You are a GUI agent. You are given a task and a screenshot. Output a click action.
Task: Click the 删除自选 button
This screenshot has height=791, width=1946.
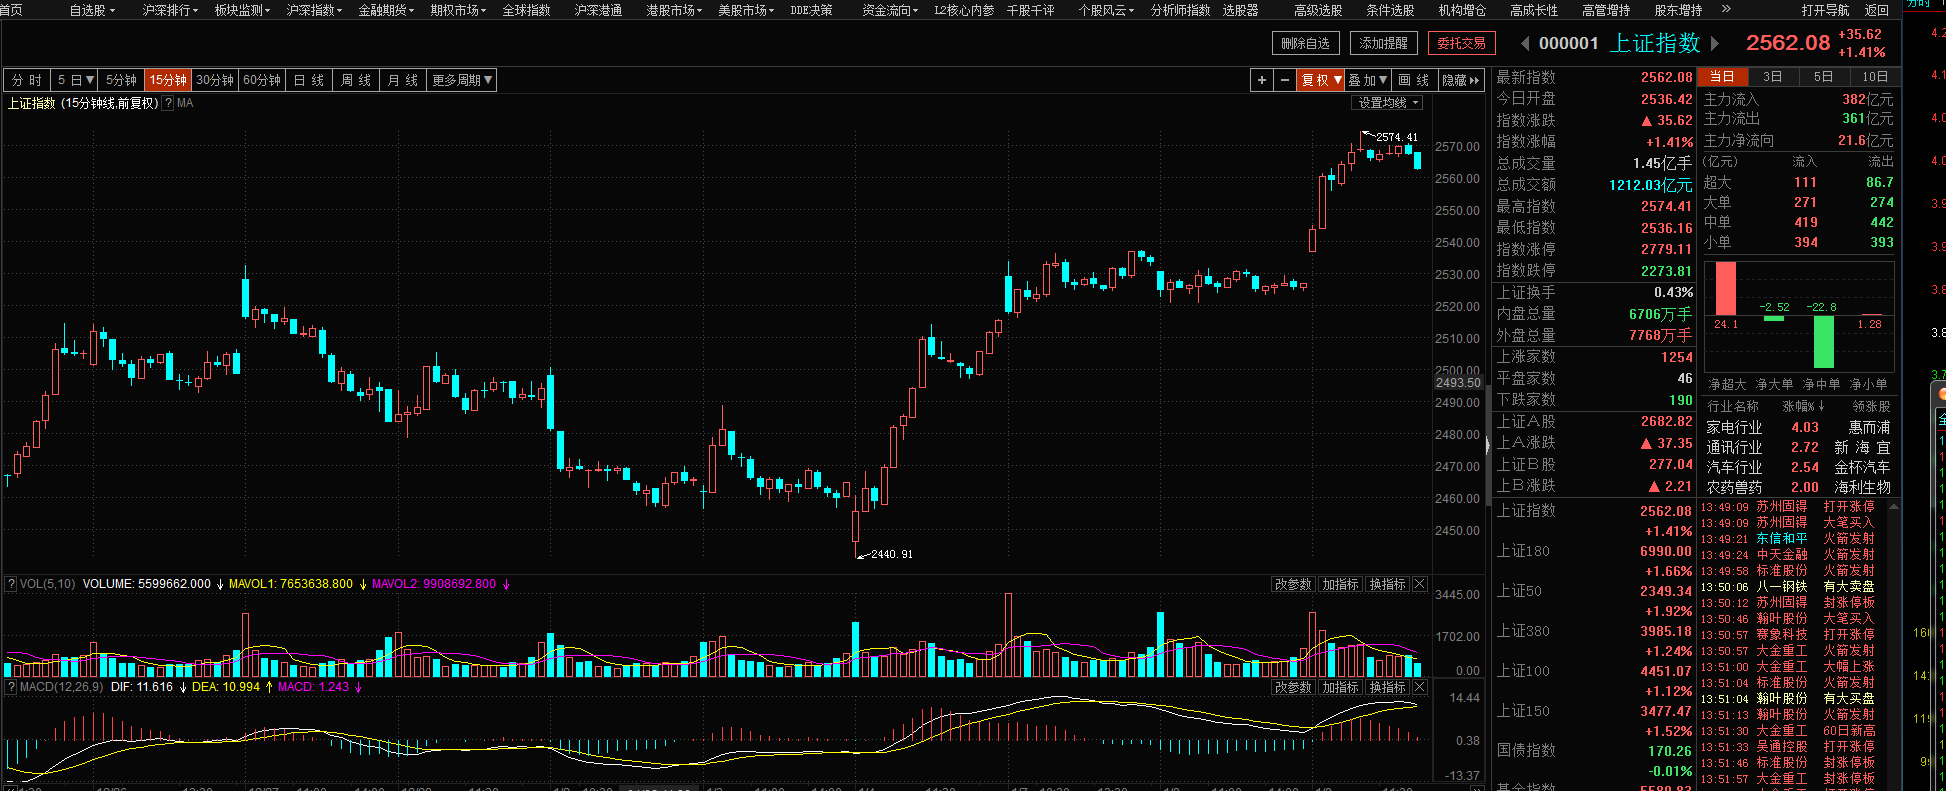tap(1306, 43)
